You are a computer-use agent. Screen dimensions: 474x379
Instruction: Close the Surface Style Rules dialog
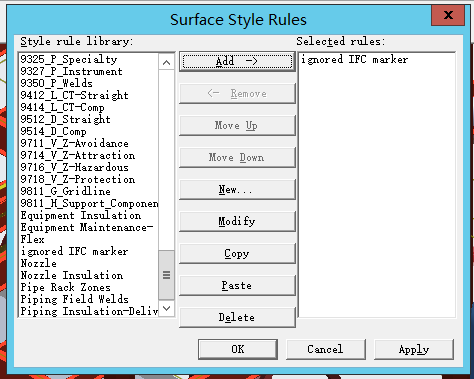tap(448, 15)
